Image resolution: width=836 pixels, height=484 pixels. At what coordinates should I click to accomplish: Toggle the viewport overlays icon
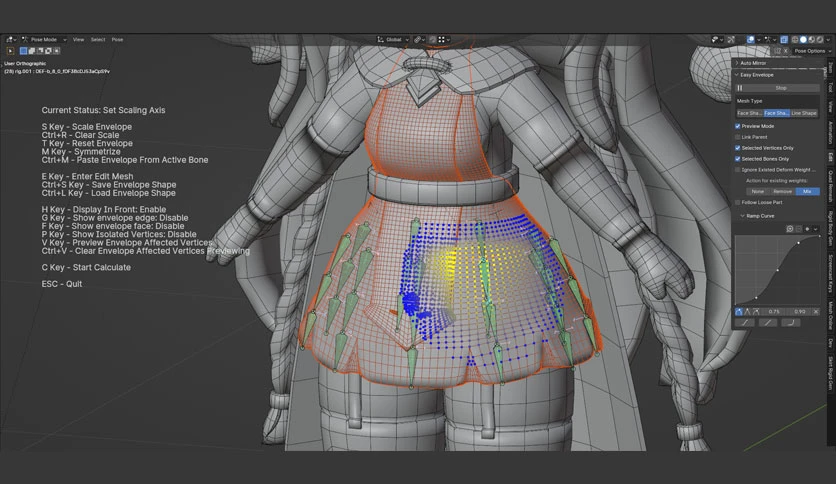pos(751,40)
